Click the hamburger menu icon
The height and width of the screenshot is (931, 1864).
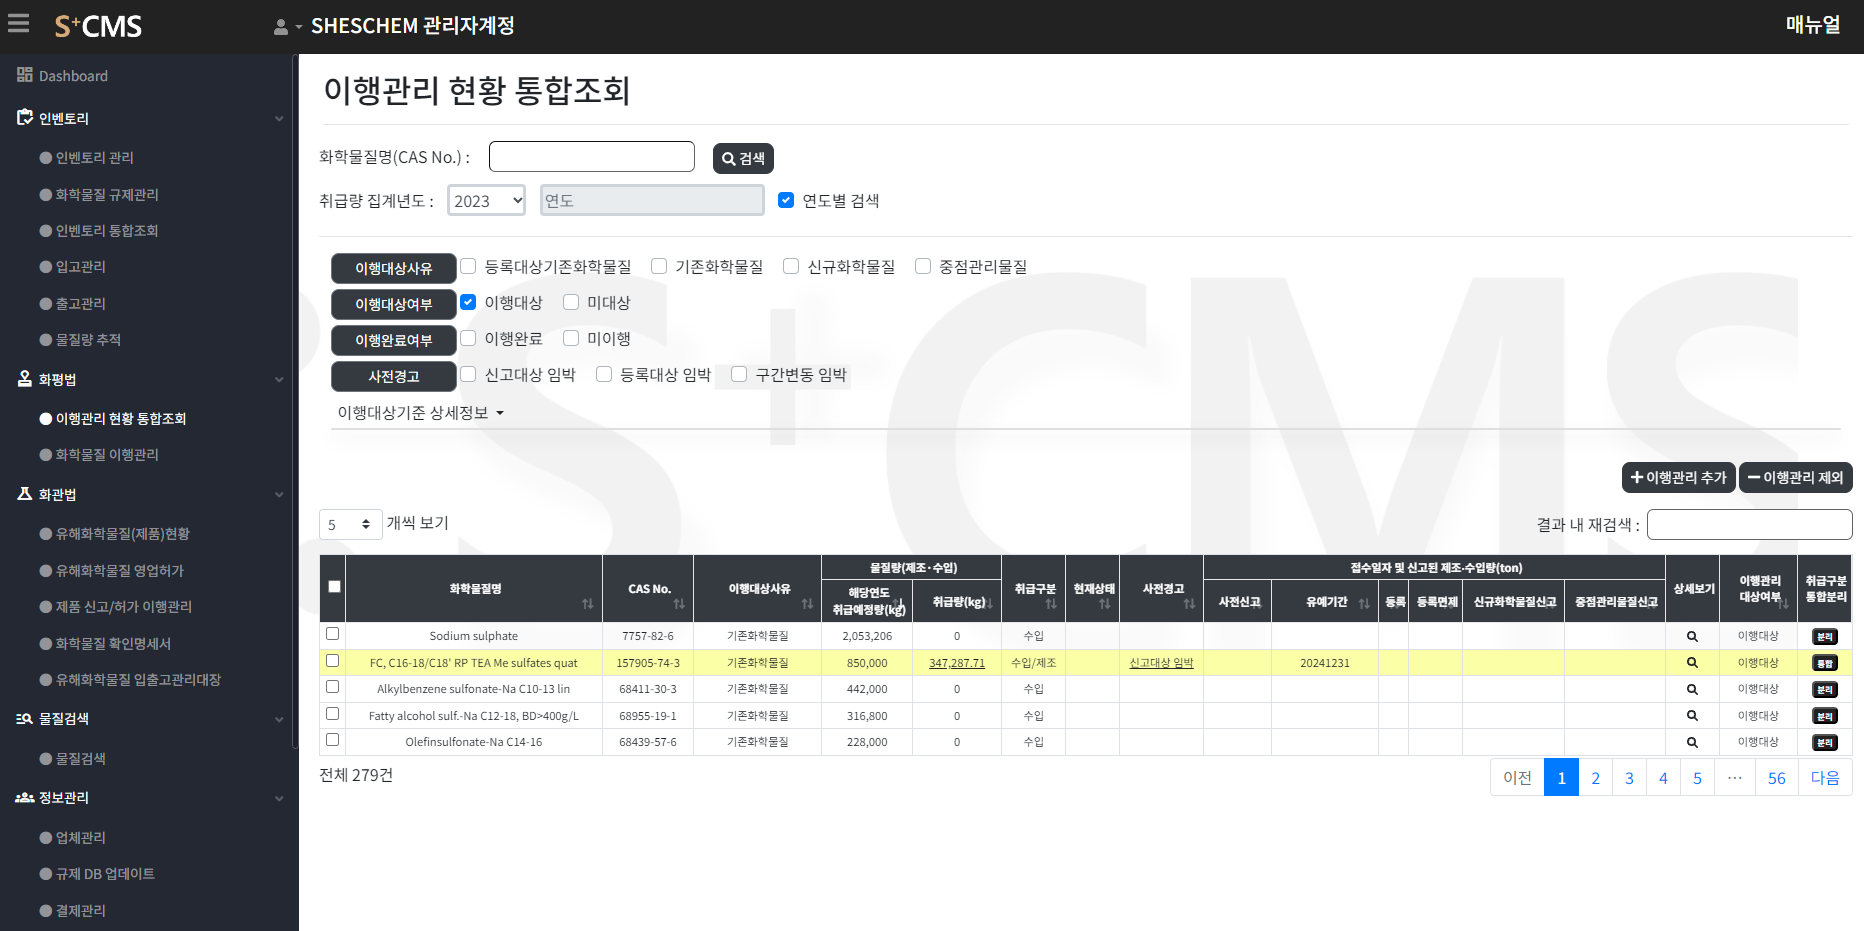(x=18, y=24)
